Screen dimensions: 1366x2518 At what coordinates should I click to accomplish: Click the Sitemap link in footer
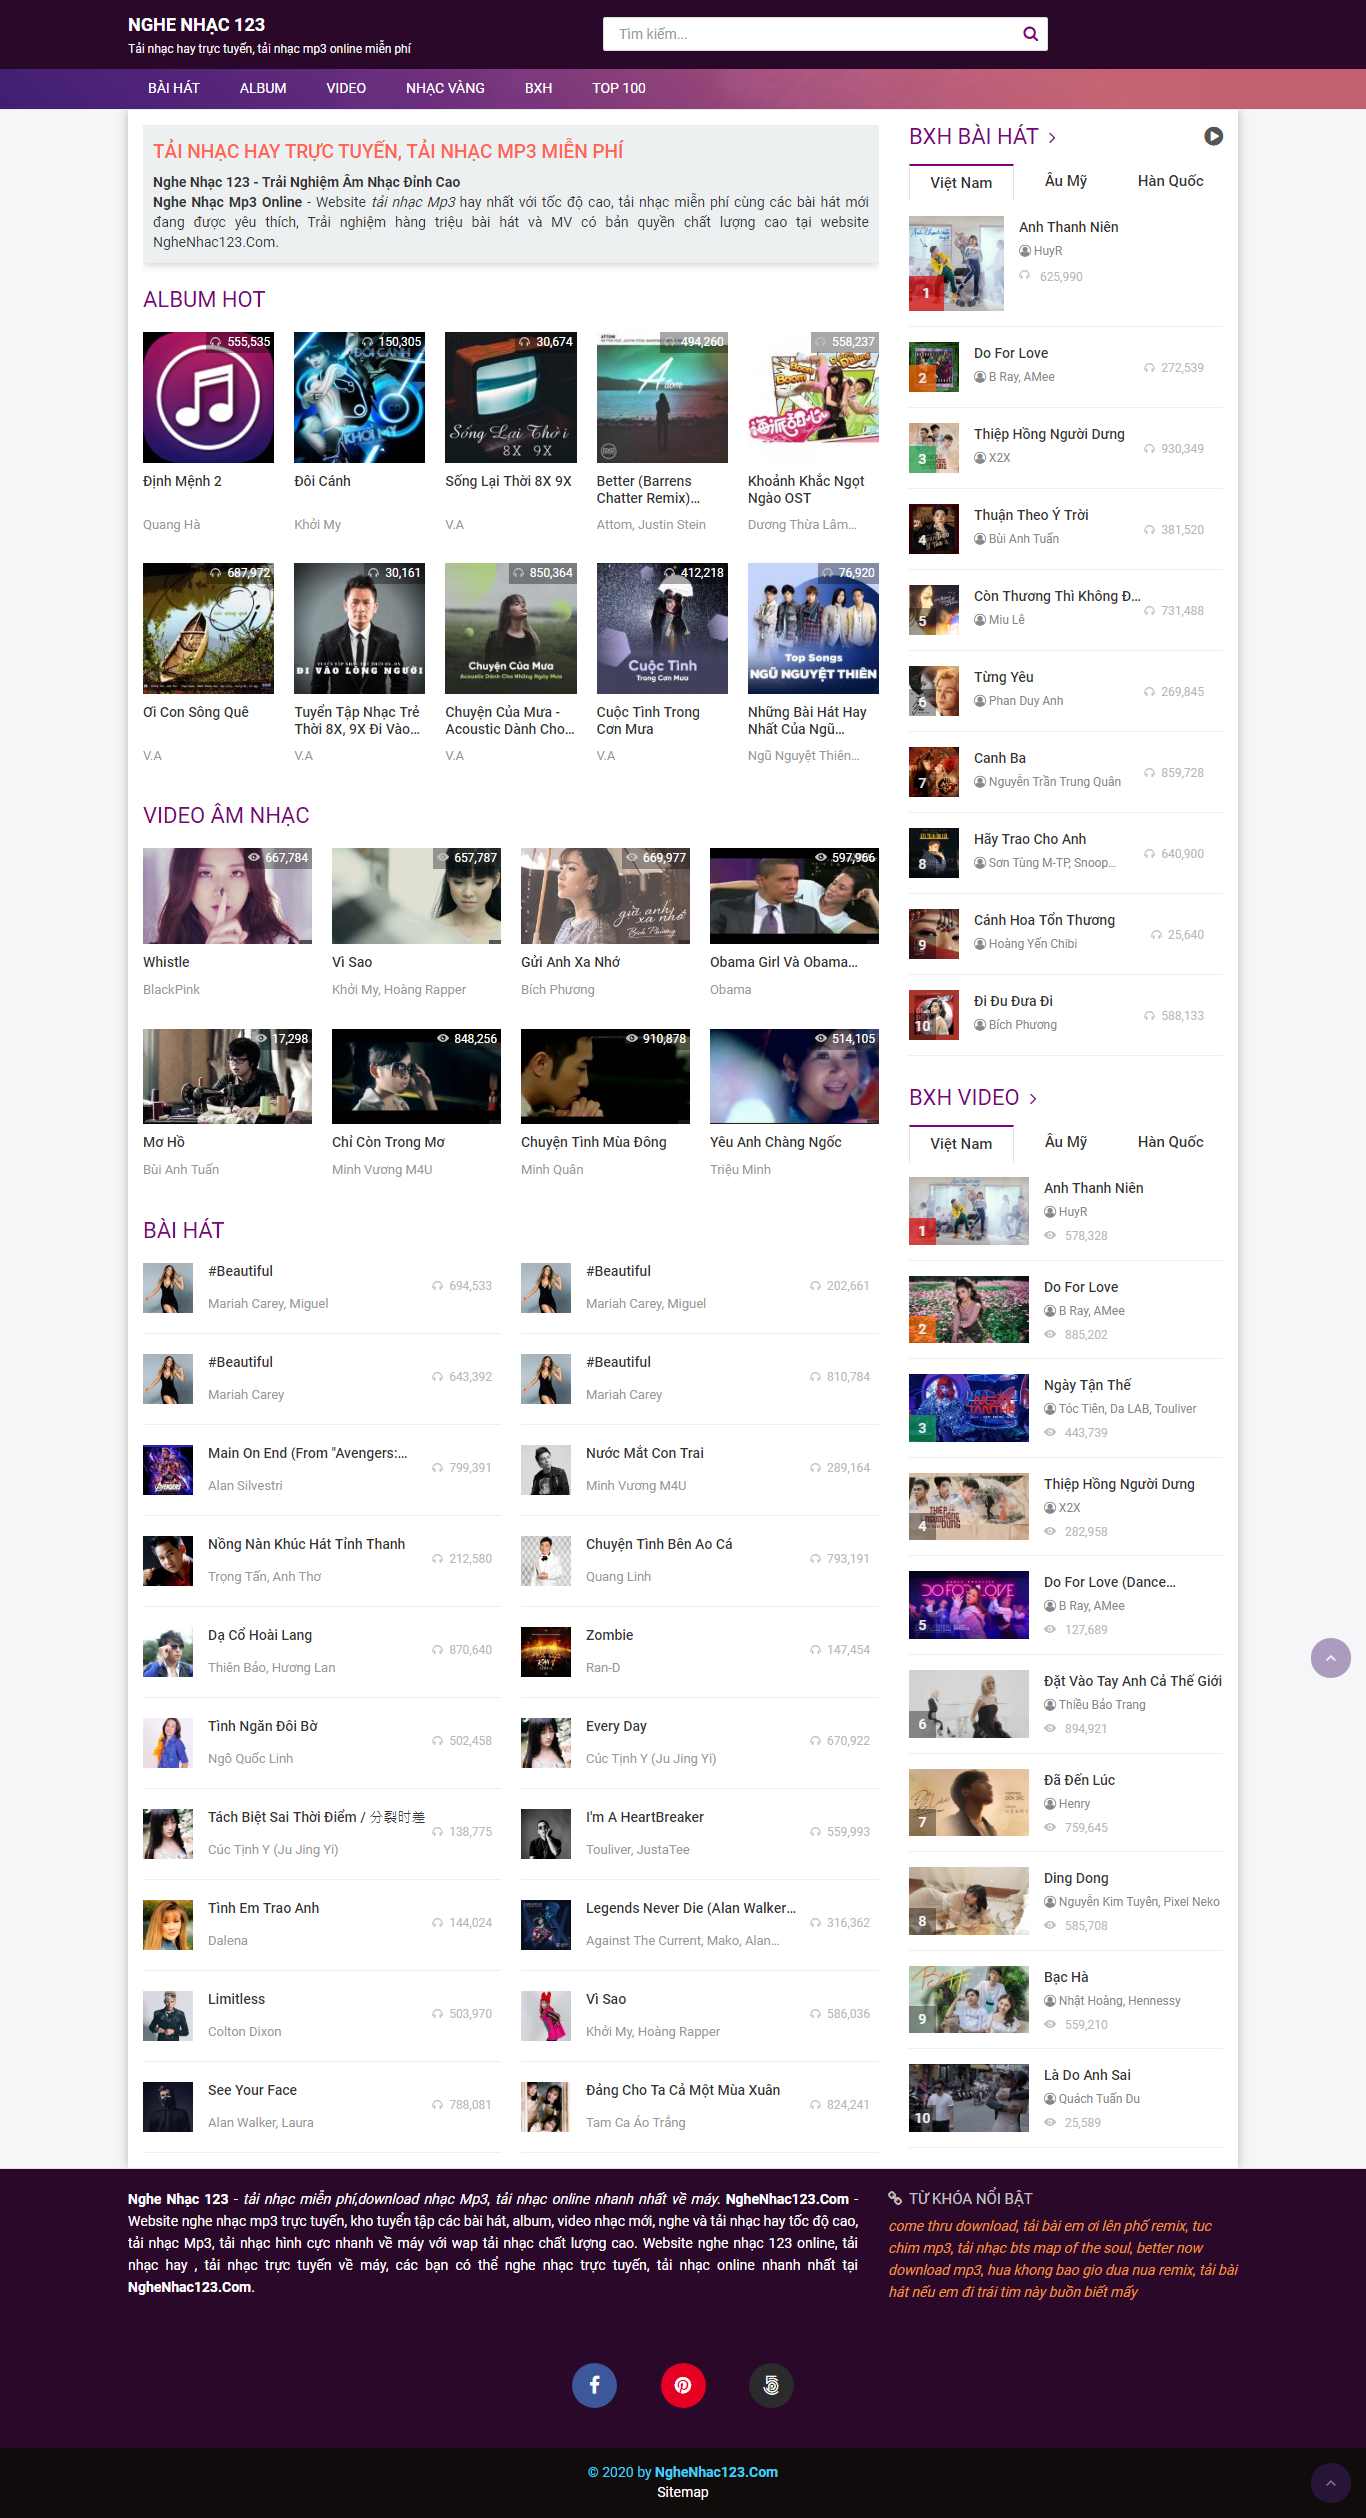point(682,2492)
